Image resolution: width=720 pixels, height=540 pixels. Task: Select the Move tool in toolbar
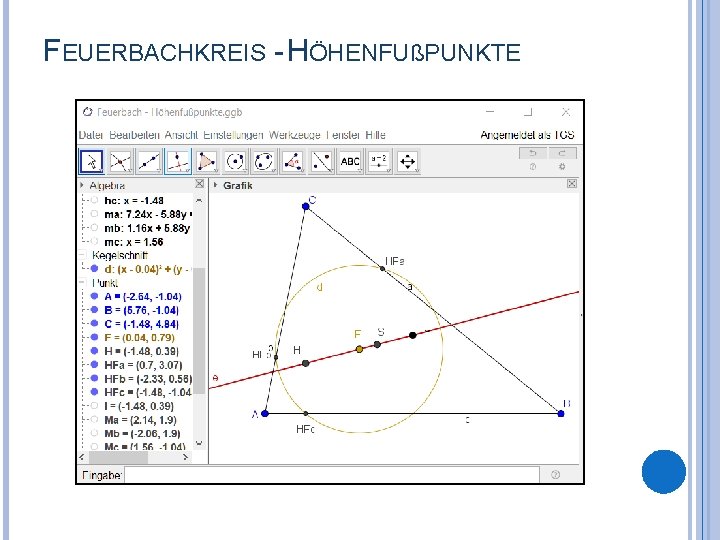click(x=92, y=161)
